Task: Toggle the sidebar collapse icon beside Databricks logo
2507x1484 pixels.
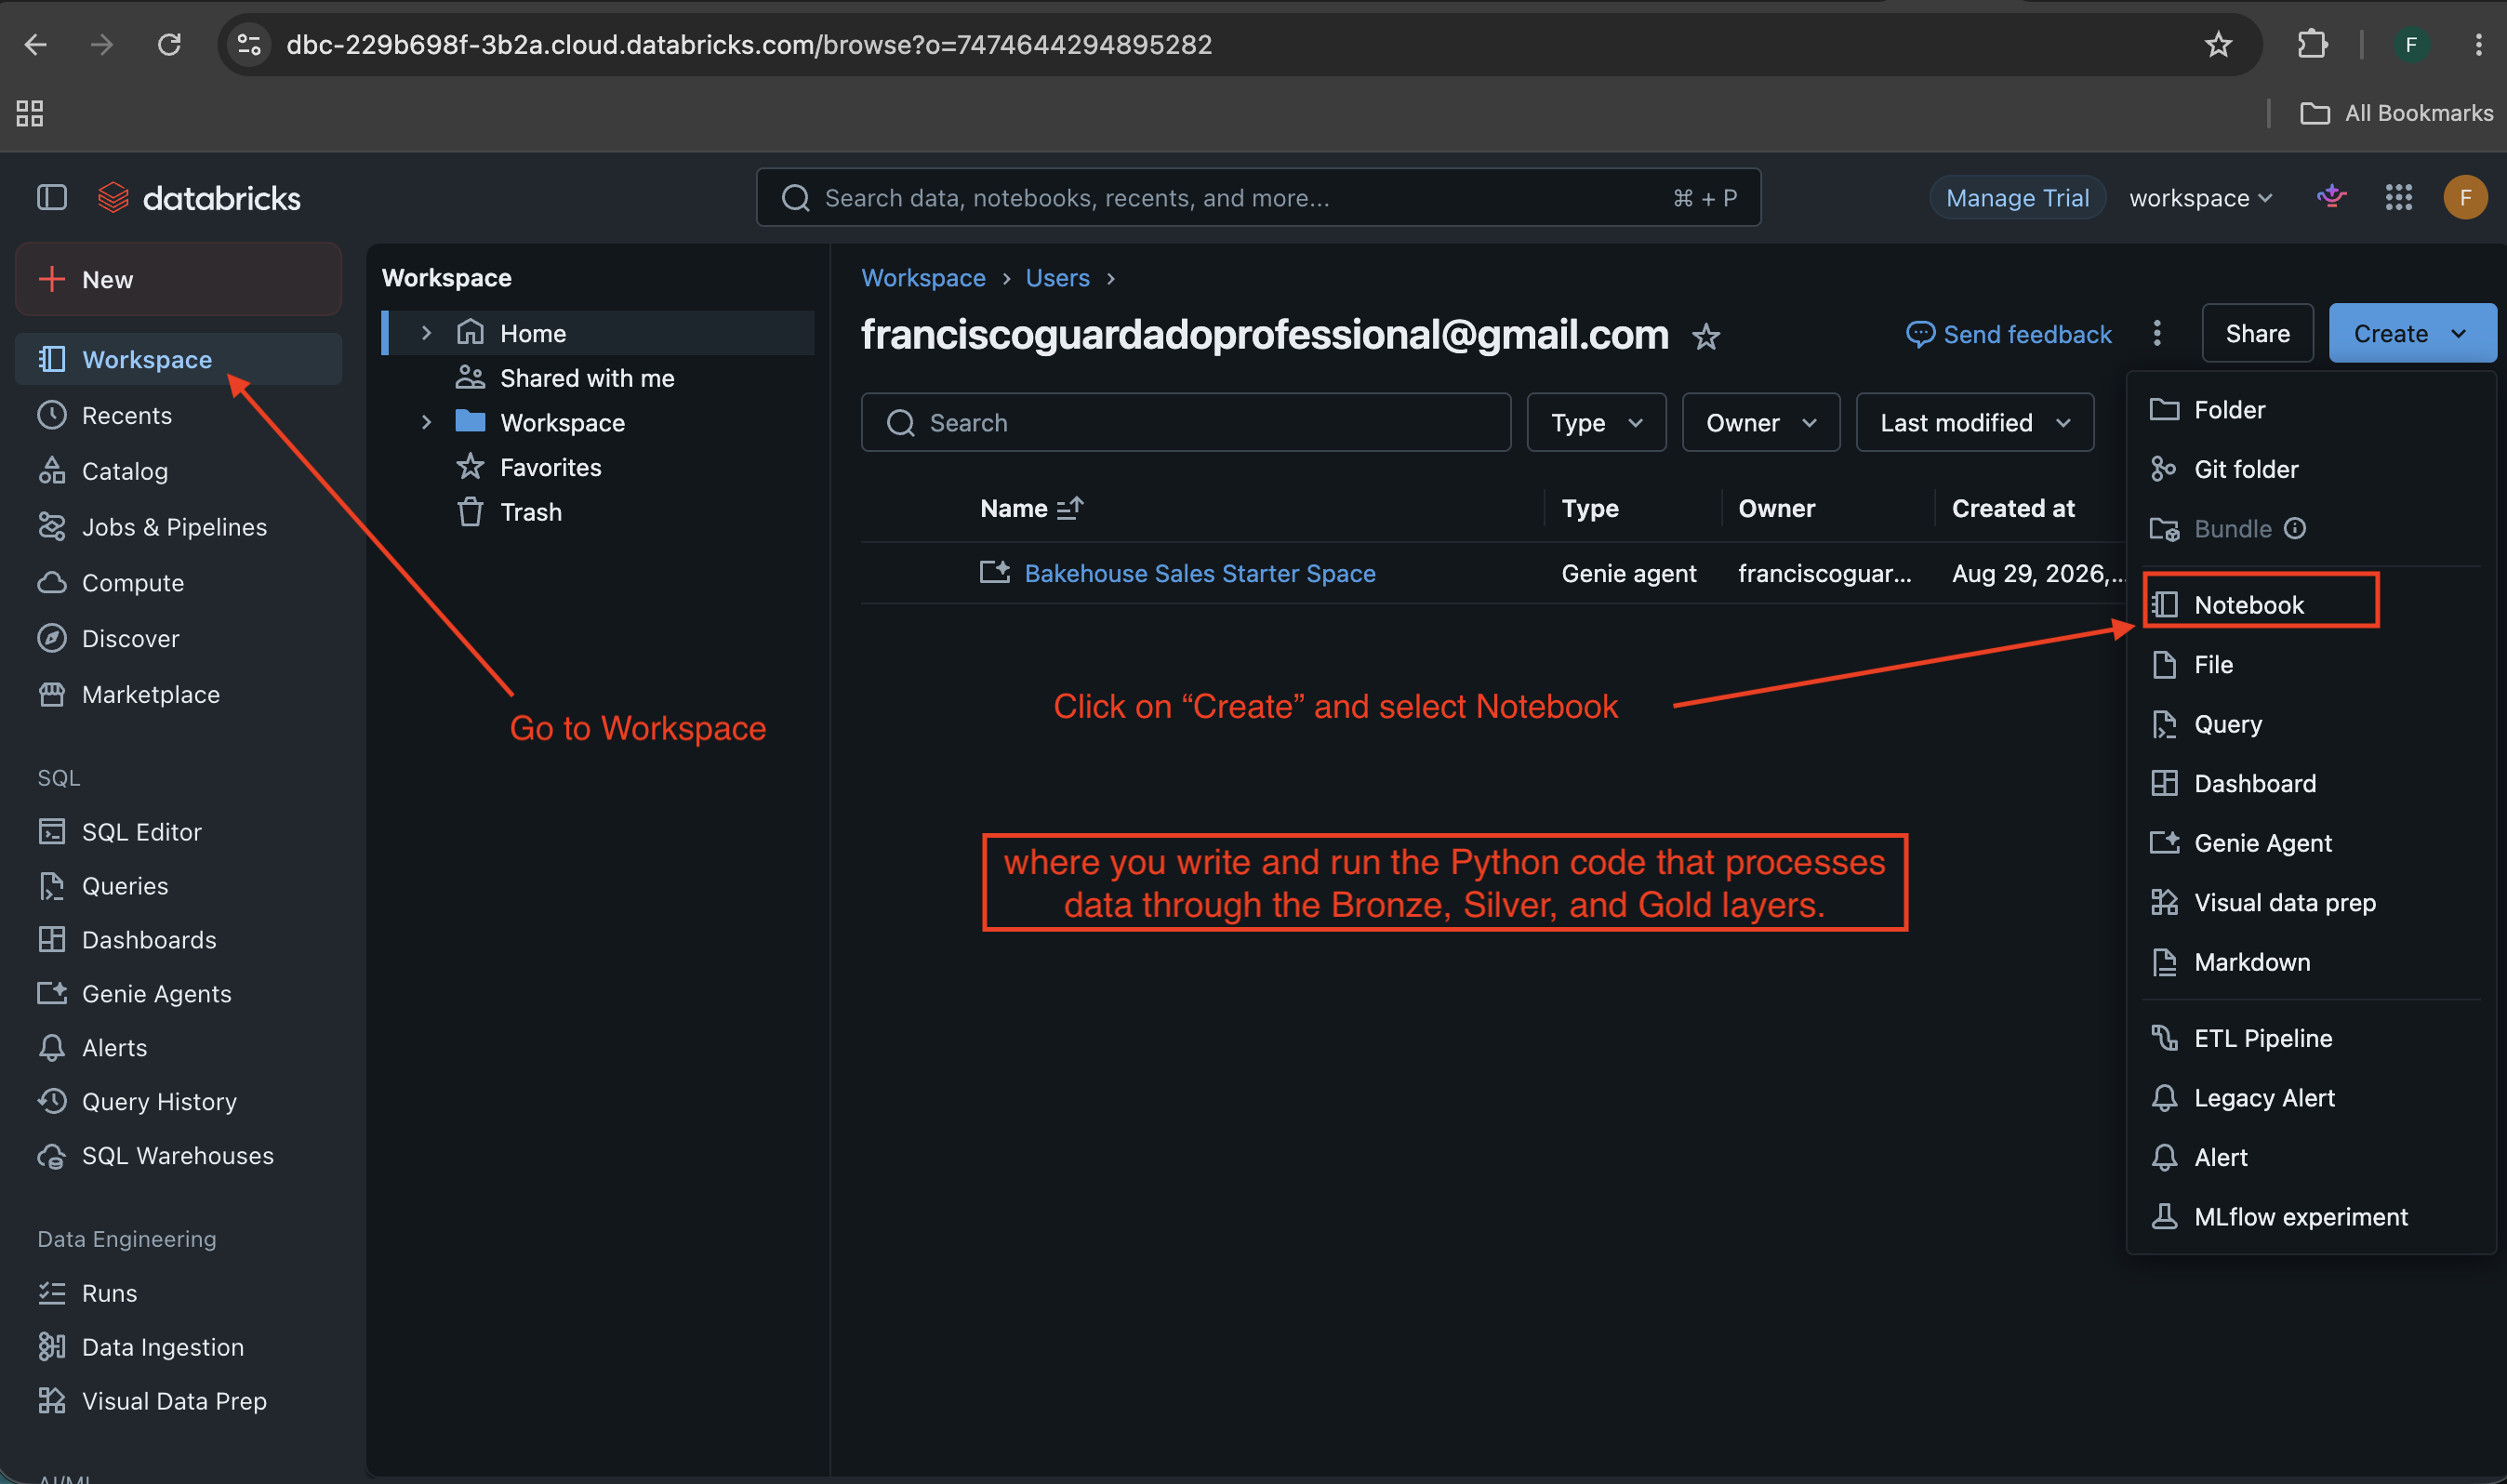Action: (52, 198)
